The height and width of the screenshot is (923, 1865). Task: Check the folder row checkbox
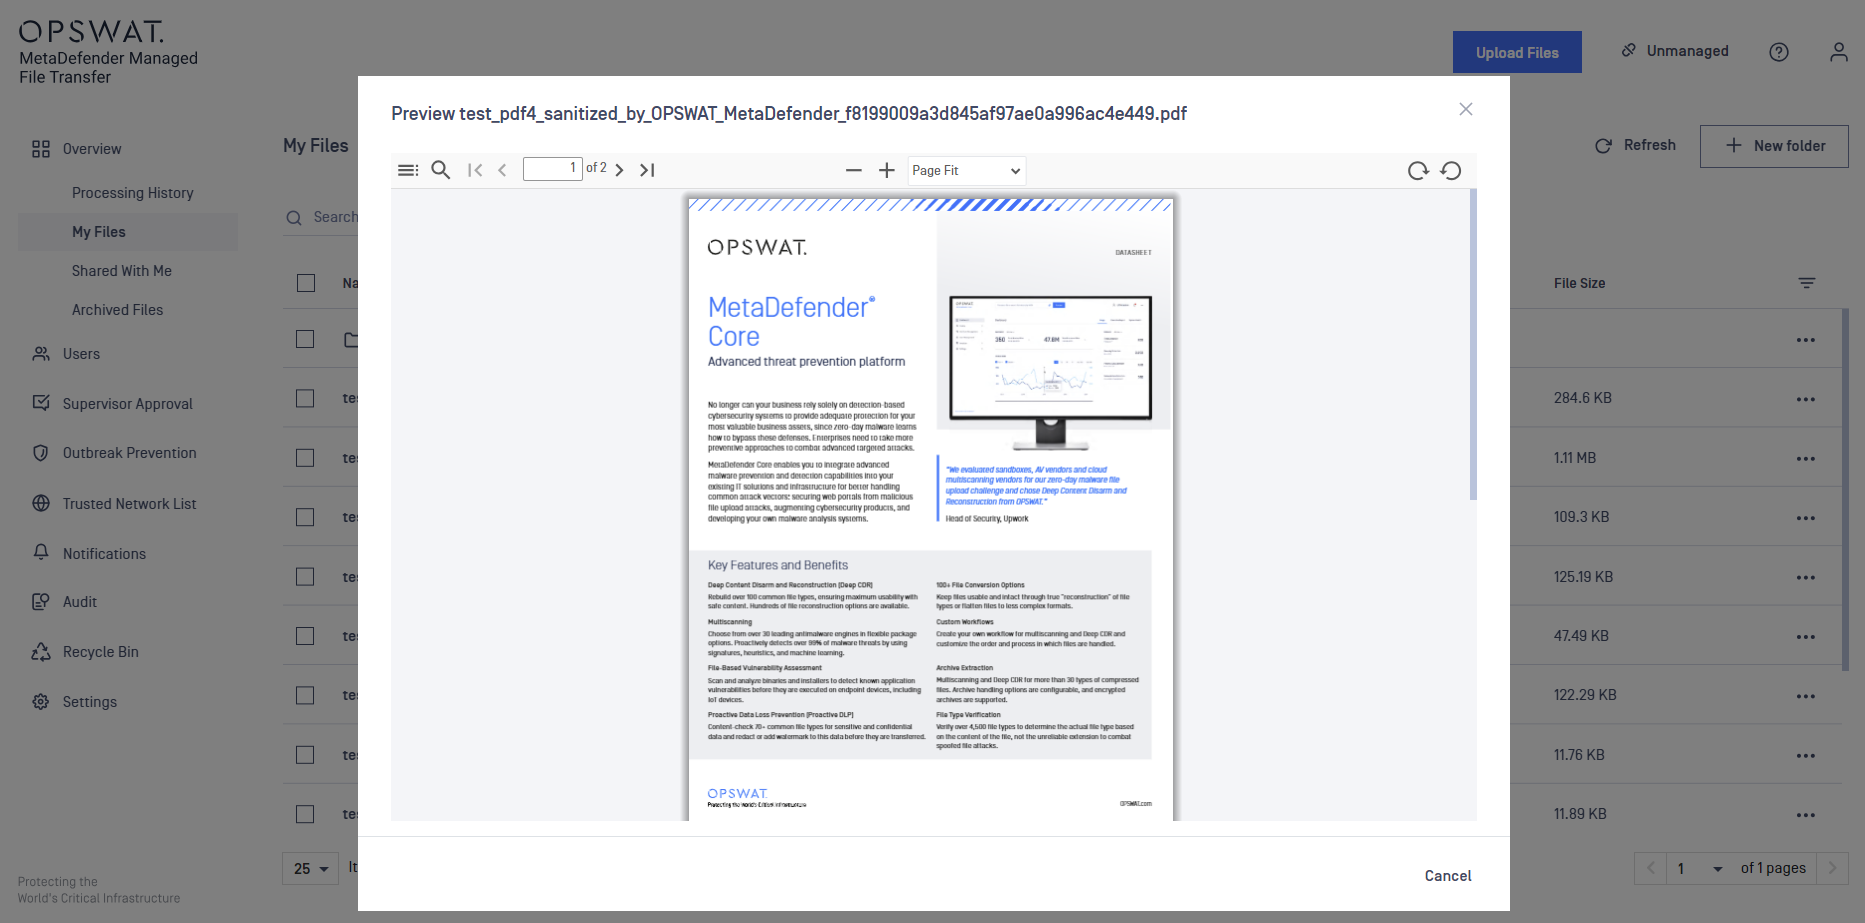pos(306,339)
